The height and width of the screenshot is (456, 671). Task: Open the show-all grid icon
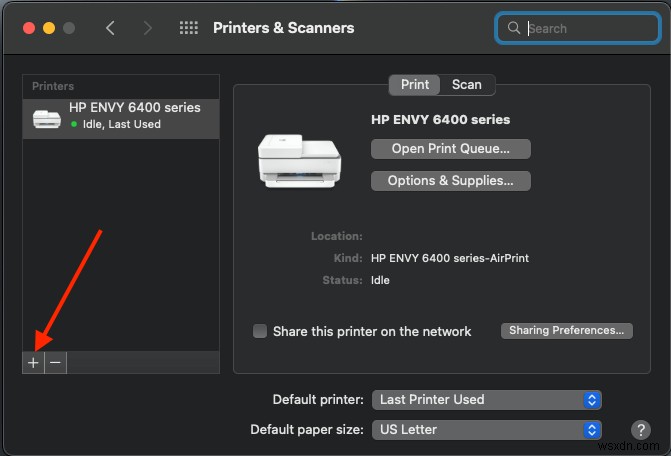188,28
